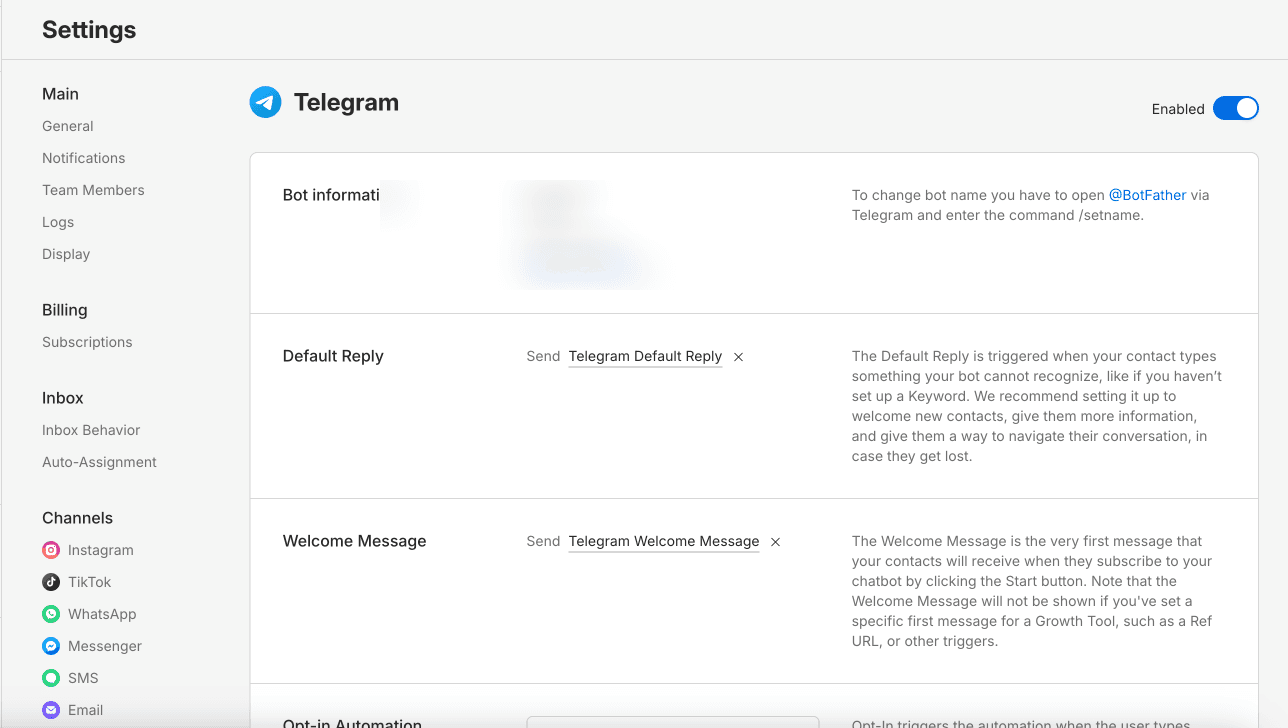Remove the Telegram Welcome Message flow
1288x728 pixels.
pyautogui.click(x=775, y=542)
